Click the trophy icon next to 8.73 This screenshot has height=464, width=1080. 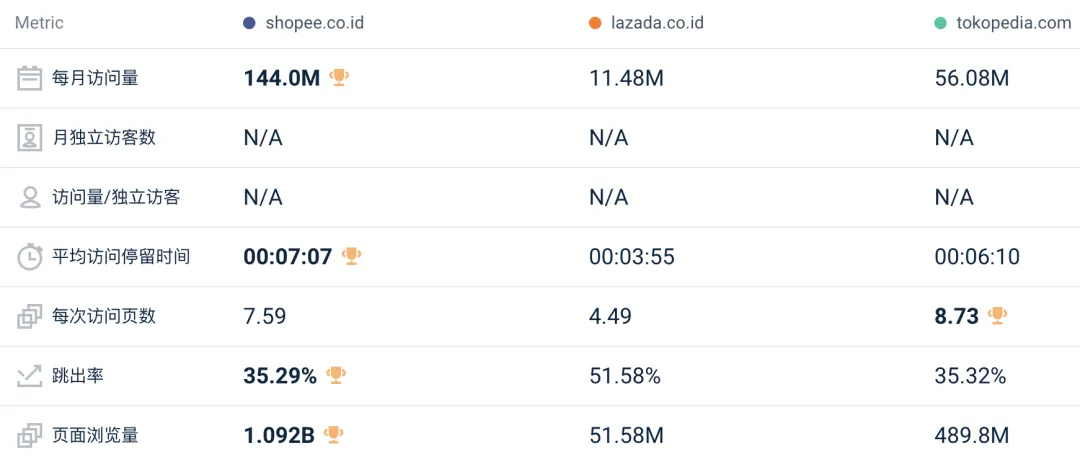pyautogui.click(x=997, y=315)
